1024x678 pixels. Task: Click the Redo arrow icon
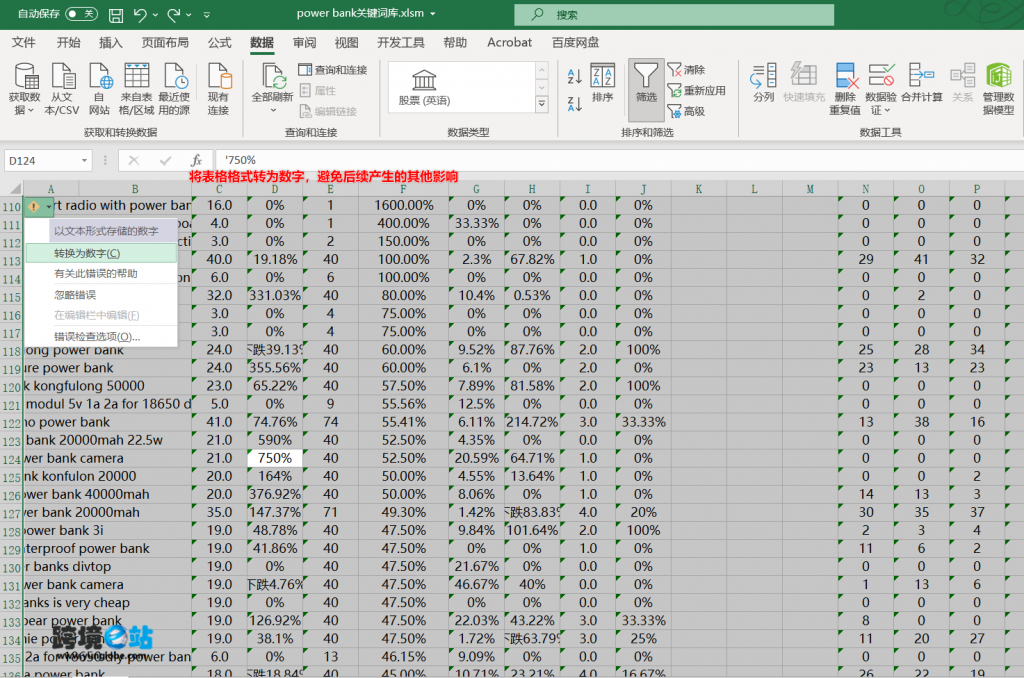click(x=174, y=14)
